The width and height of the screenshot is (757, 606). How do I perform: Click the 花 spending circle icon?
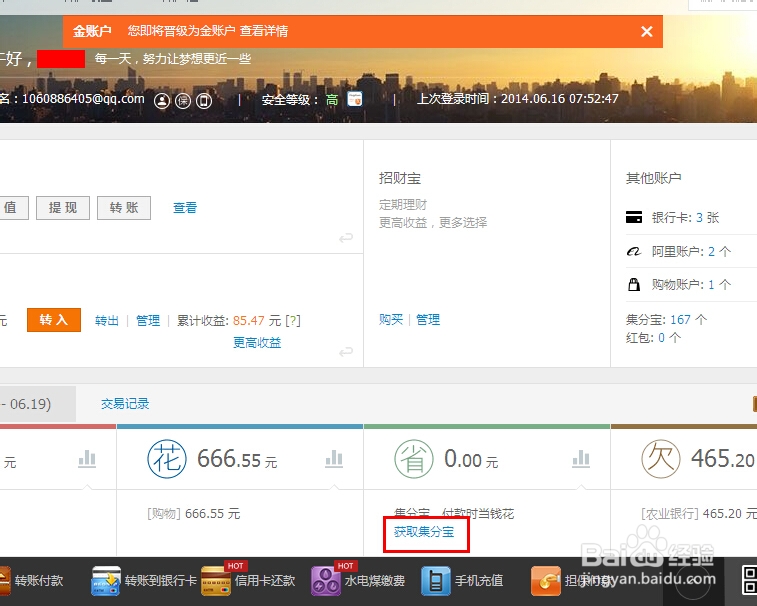[167, 459]
